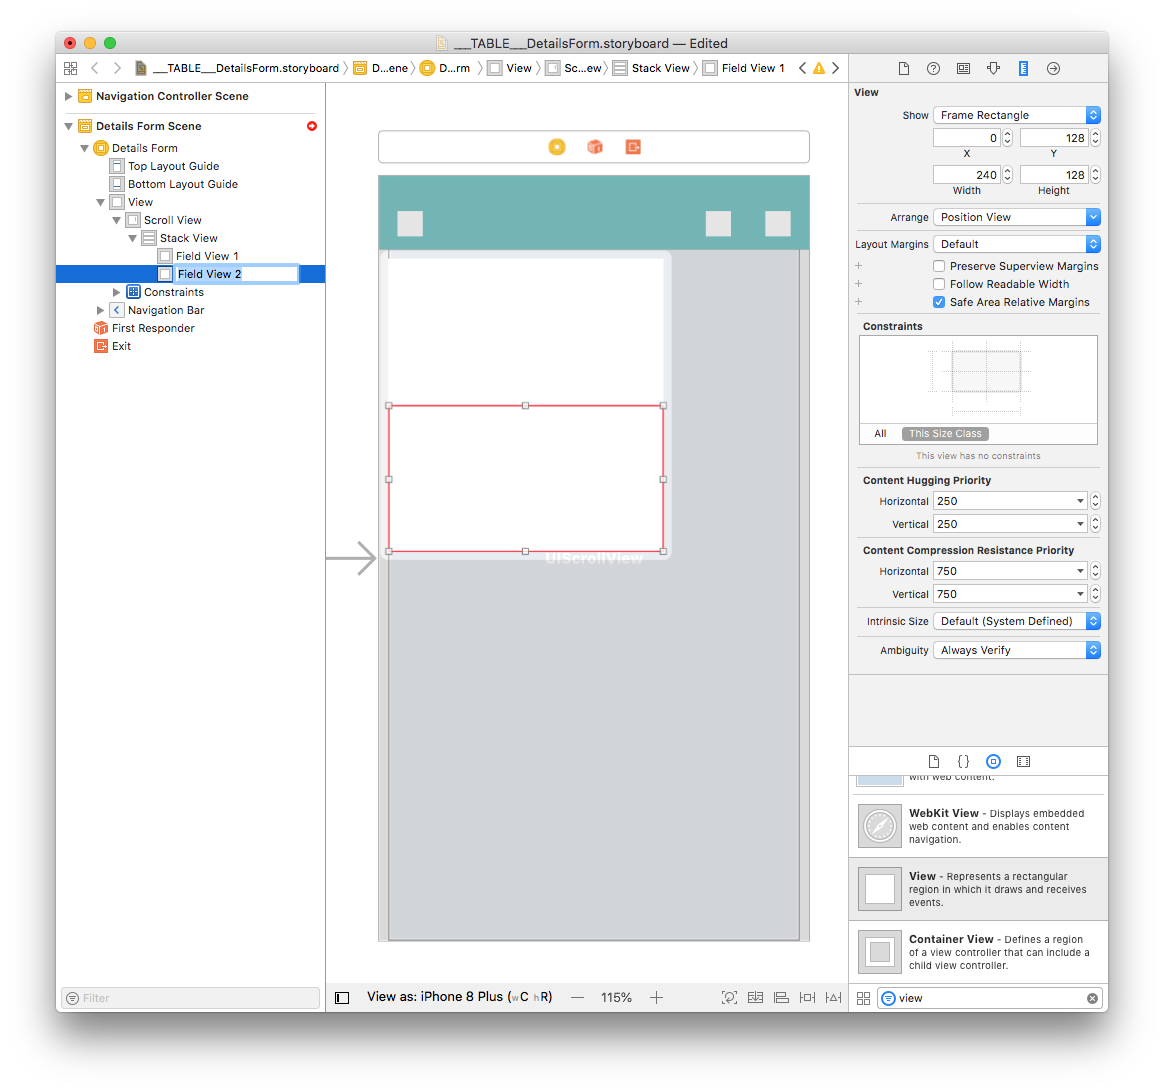Show the Connections inspector
1164x1092 pixels.
[1053, 68]
